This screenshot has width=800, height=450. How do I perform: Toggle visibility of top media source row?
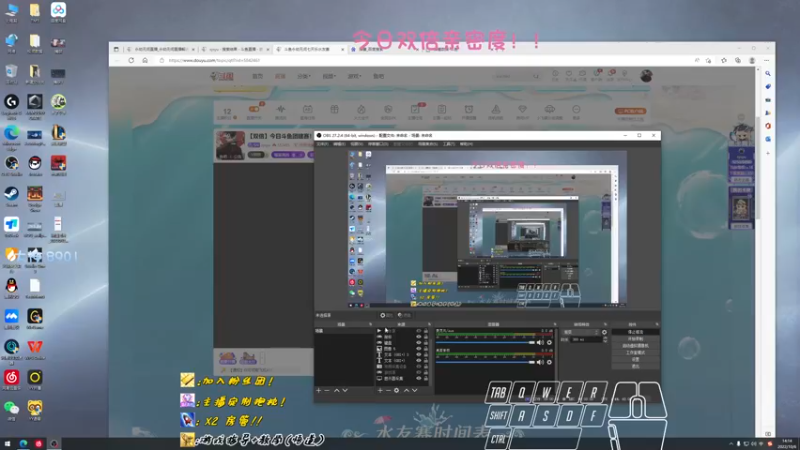[419, 331]
